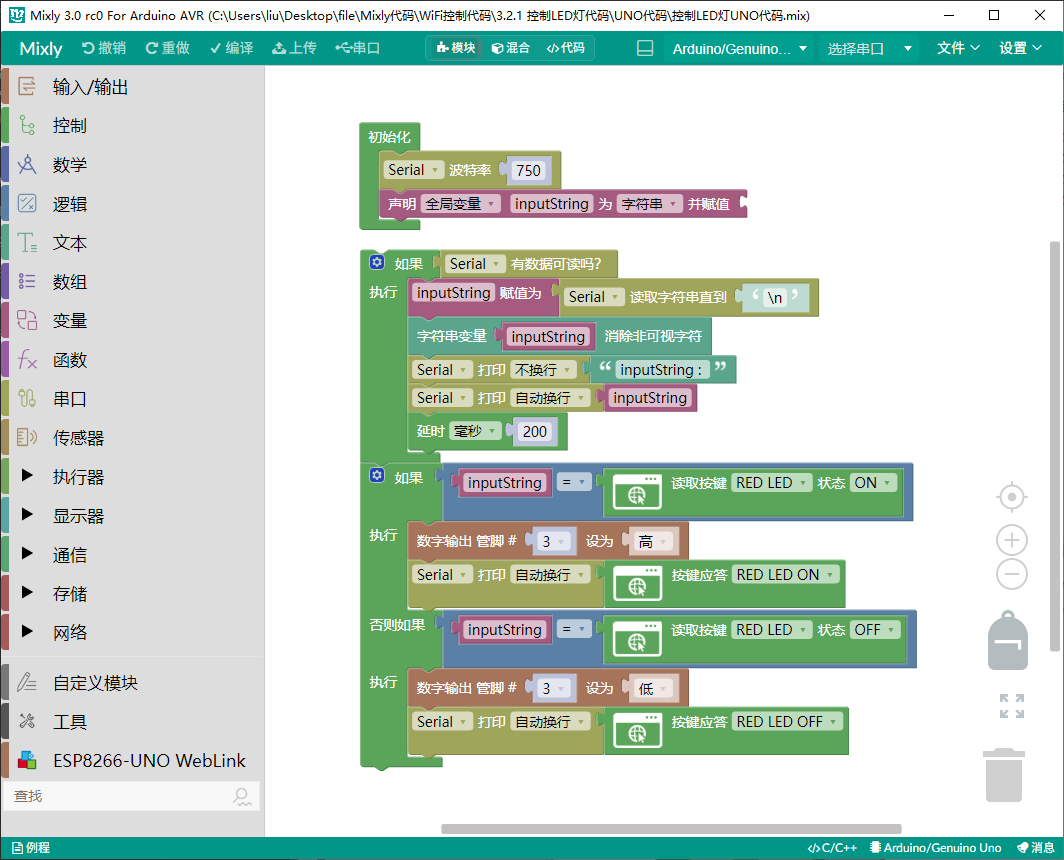Open the 全局变量 dropdown in declare block
1064x860 pixels.
[461, 204]
